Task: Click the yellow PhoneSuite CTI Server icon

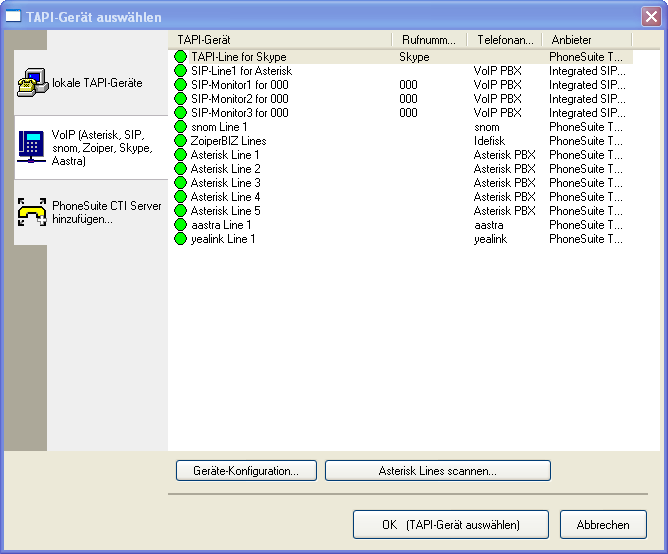Action: coord(31,212)
